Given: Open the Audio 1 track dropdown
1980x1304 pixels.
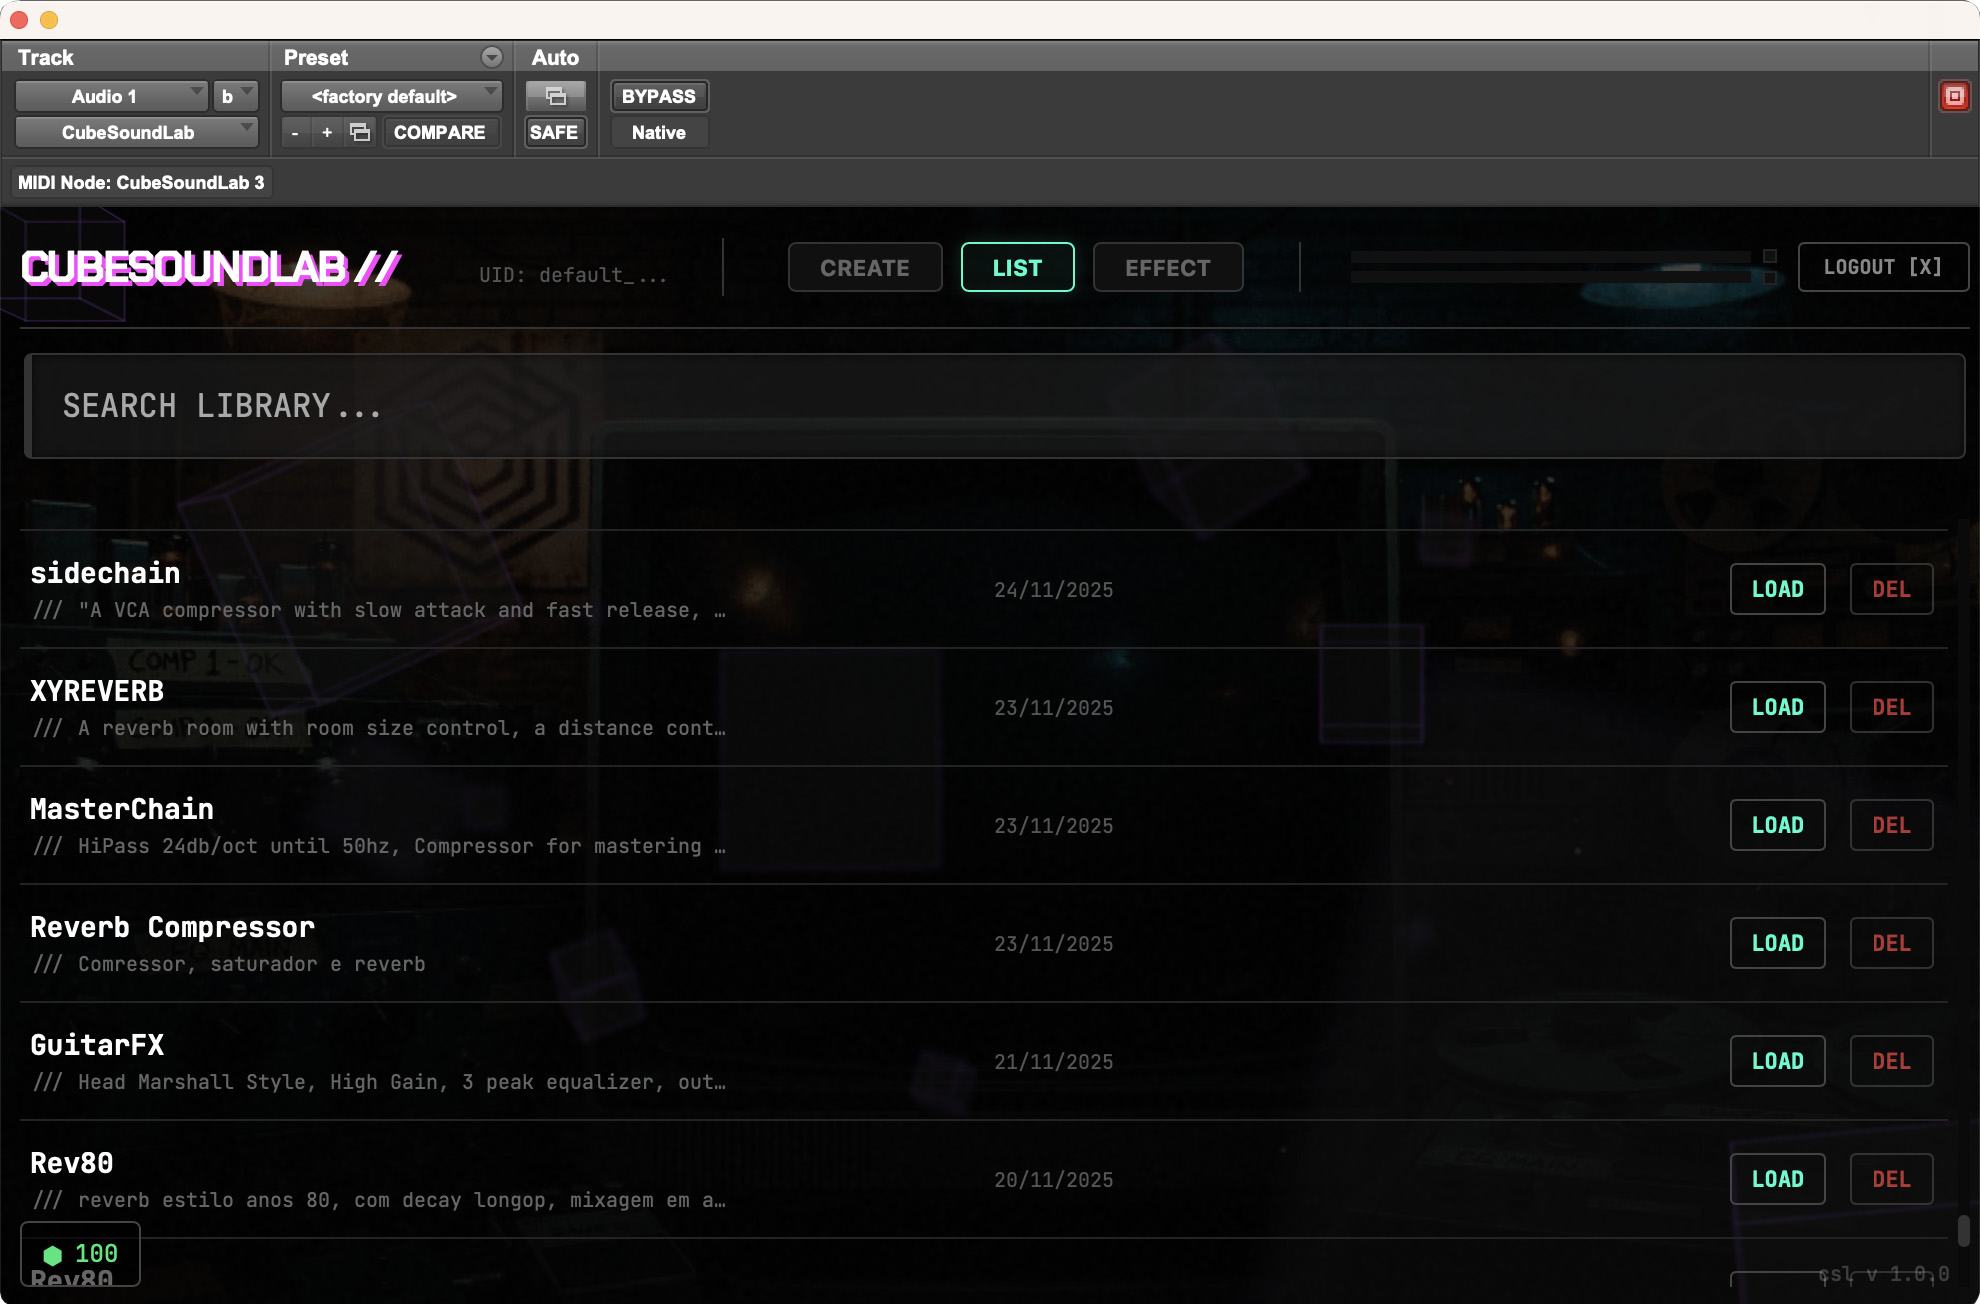Looking at the screenshot, I should pos(112,96).
